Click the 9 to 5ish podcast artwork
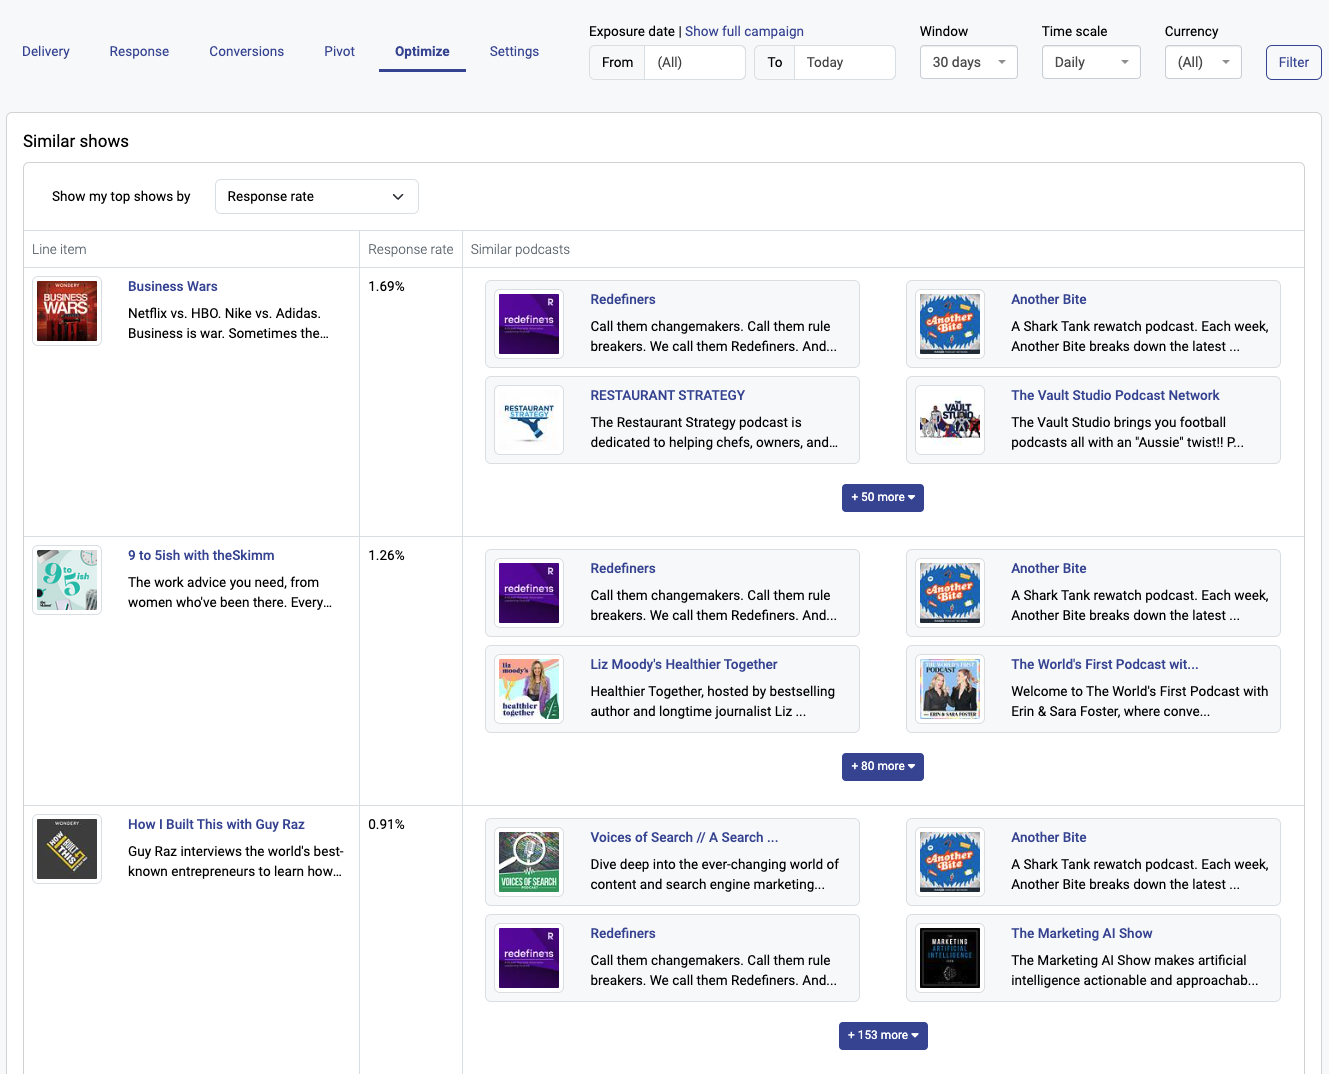 (67, 580)
